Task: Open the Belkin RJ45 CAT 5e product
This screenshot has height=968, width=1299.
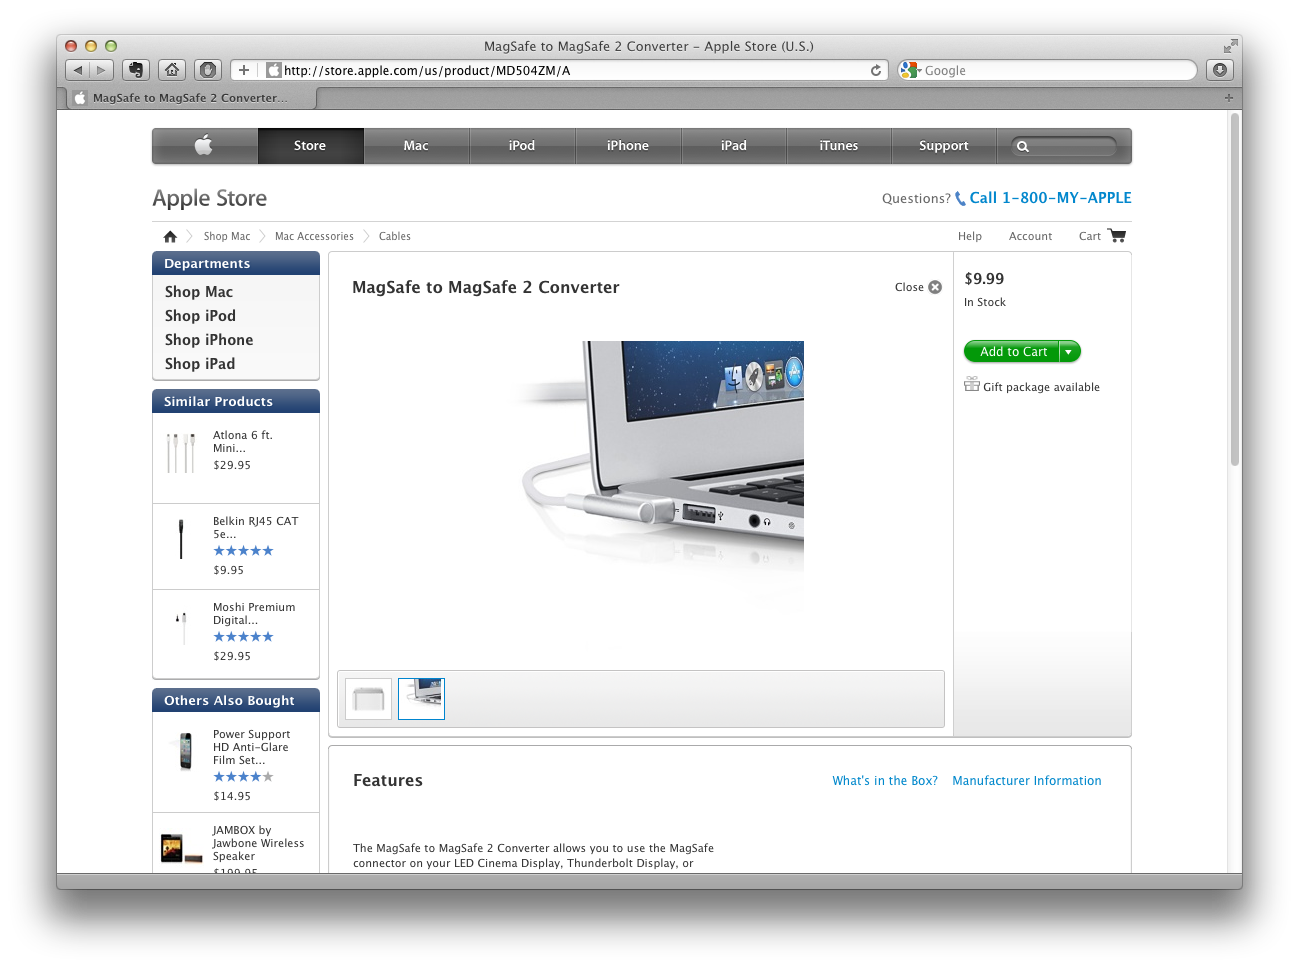Action: [x=255, y=528]
